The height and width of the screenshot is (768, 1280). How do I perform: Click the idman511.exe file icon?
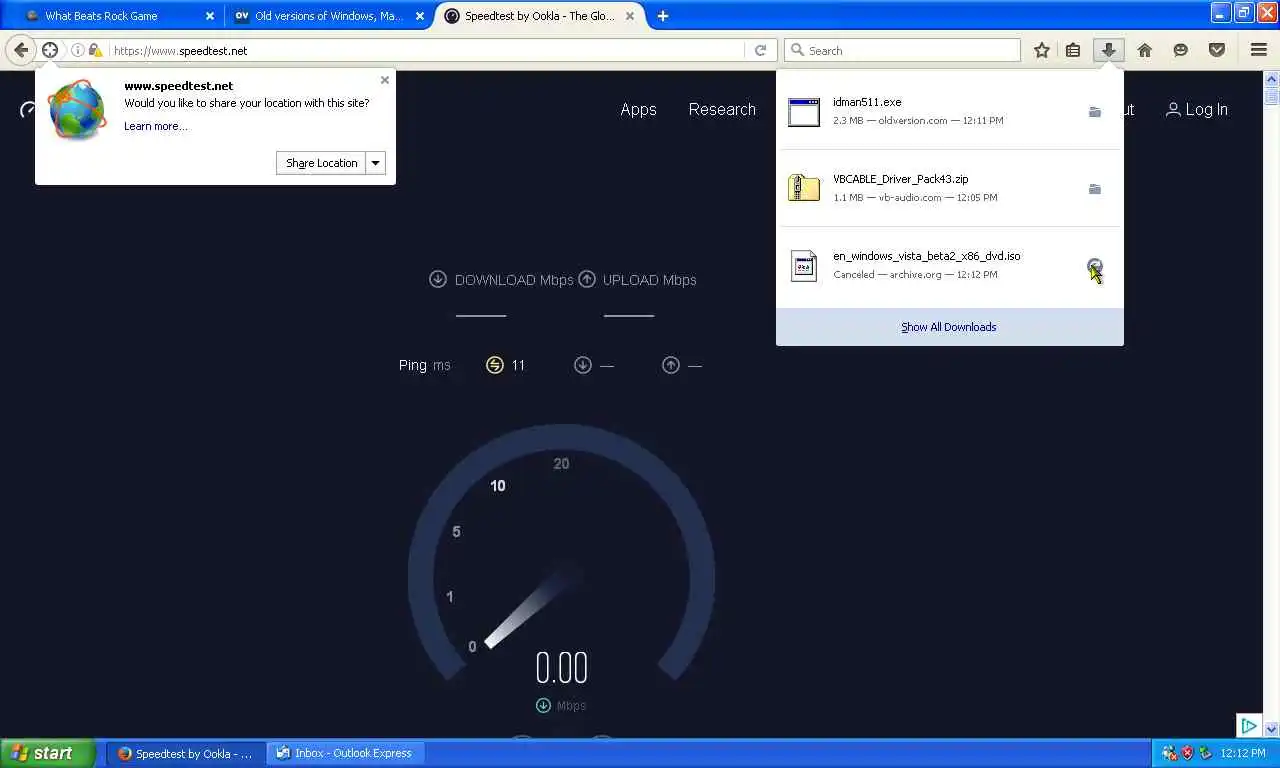(804, 112)
